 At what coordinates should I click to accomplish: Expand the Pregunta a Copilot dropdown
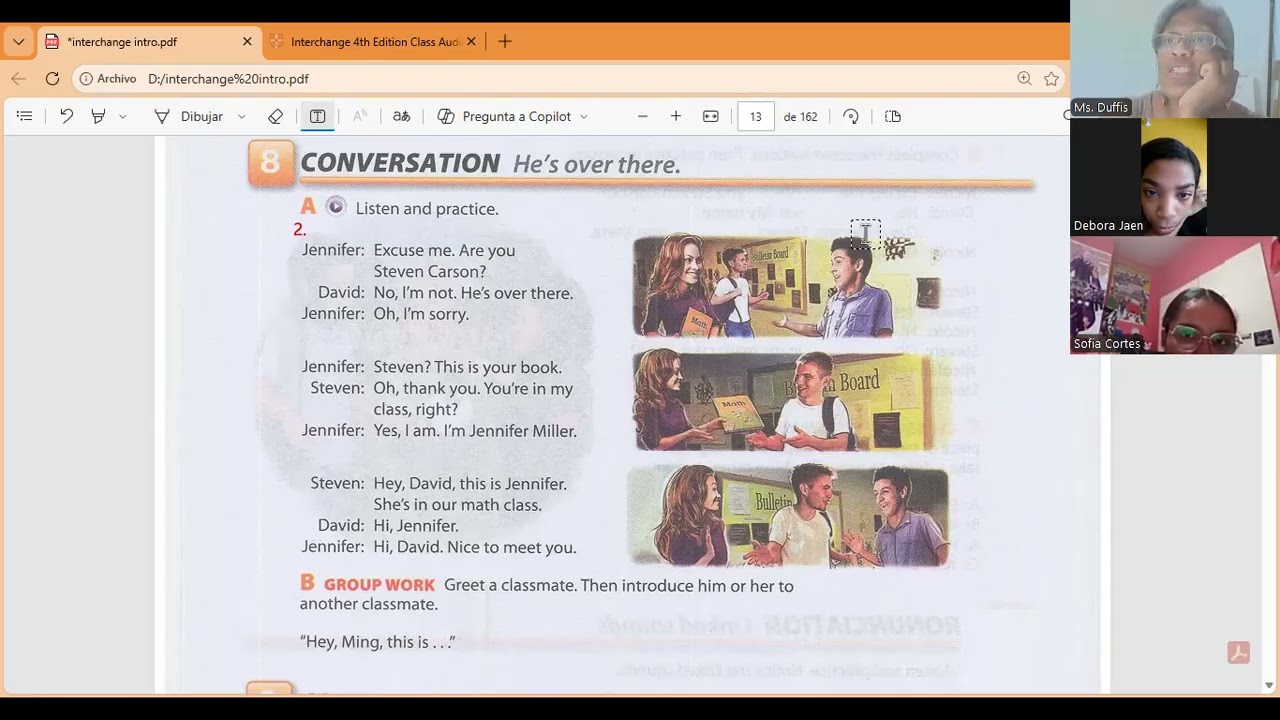tap(584, 117)
